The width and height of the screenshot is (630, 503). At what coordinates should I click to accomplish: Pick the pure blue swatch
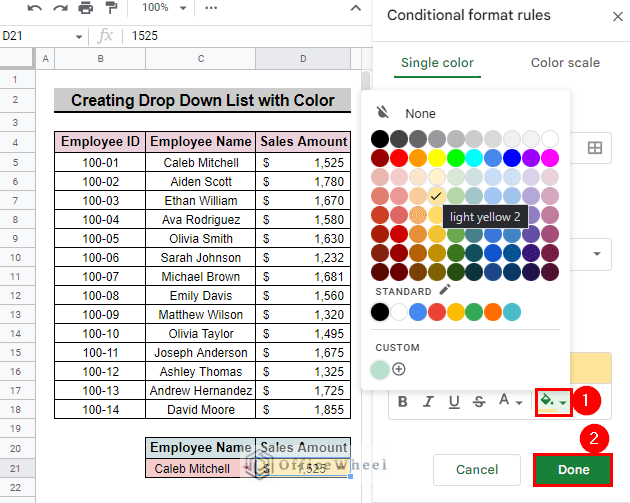(512, 158)
